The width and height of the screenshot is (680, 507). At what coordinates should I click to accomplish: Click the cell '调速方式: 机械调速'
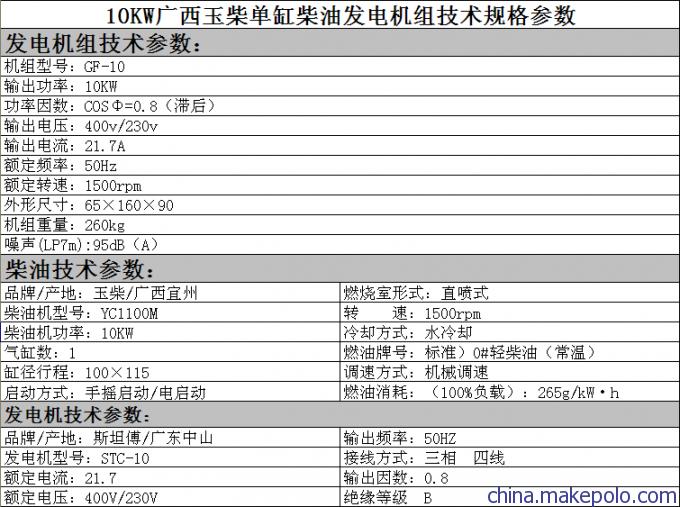pos(510,372)
